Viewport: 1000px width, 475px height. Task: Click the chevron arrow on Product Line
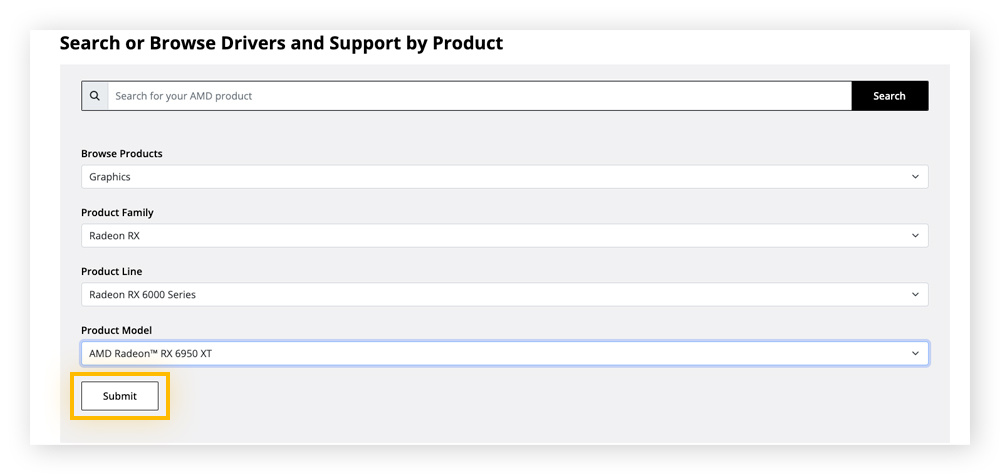click(x=915, y=295)
